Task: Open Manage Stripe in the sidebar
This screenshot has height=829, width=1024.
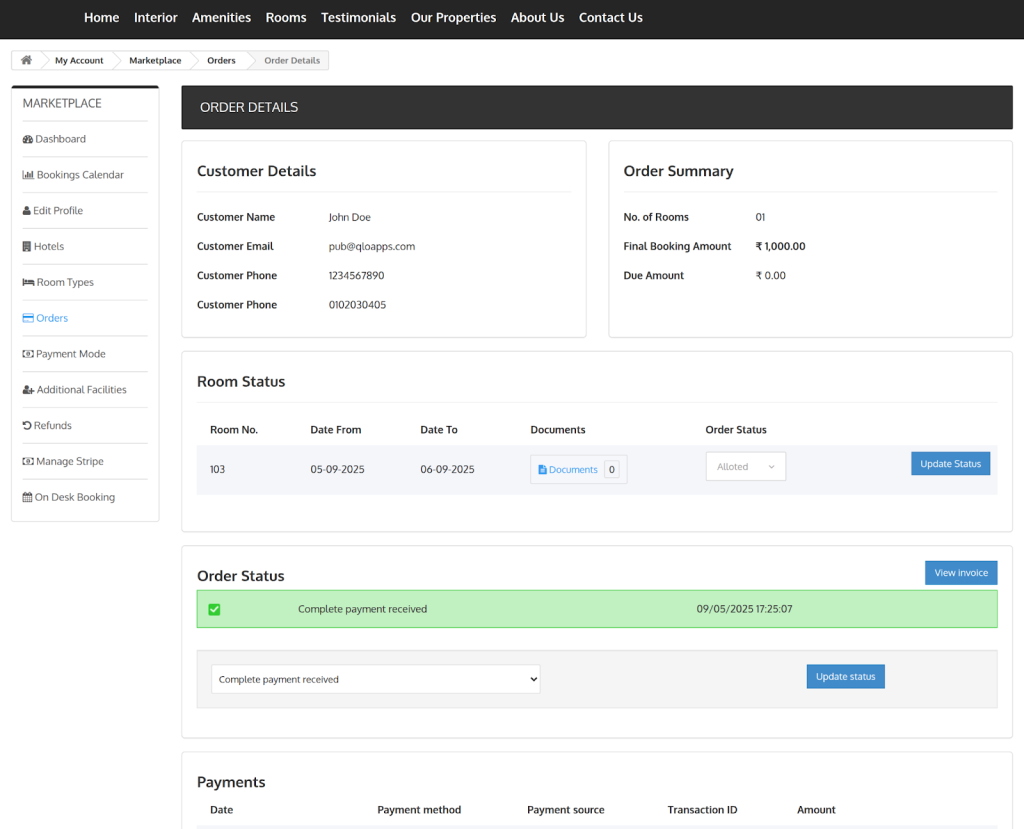Action: [x=70, y=461]
